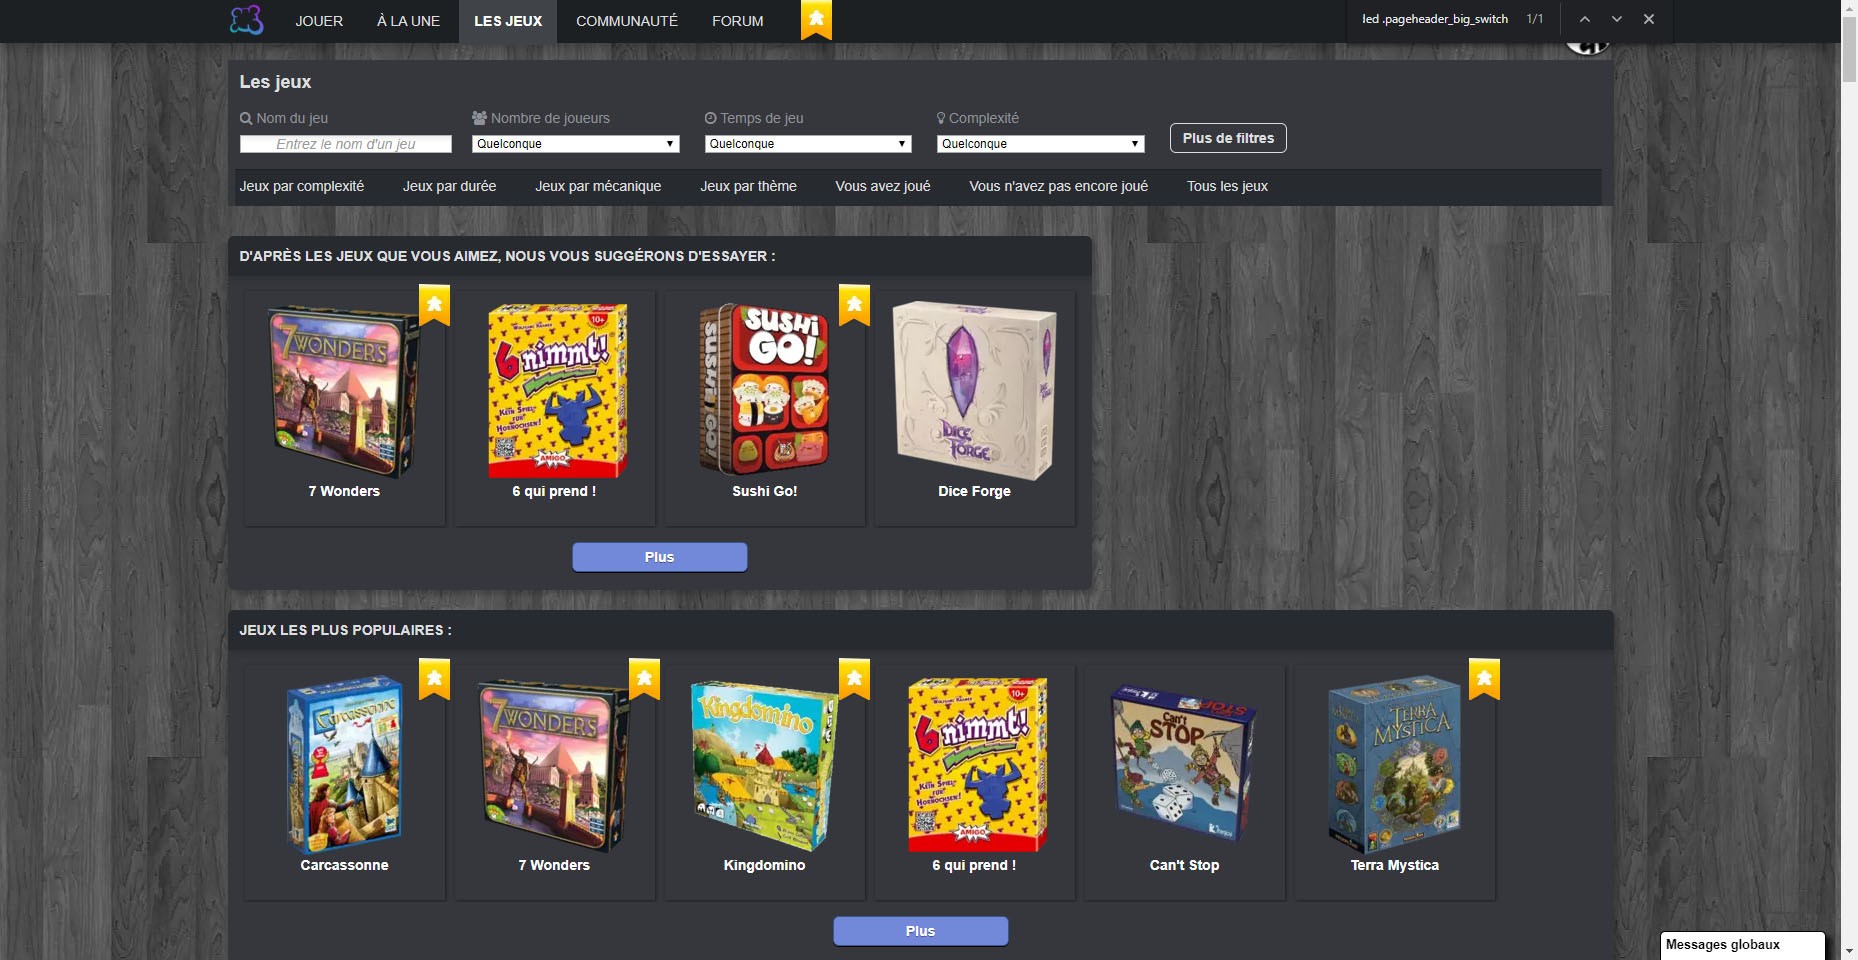Open the Terra Mystica box image
The image size is (1858, 960).
tap(1394, 764)
